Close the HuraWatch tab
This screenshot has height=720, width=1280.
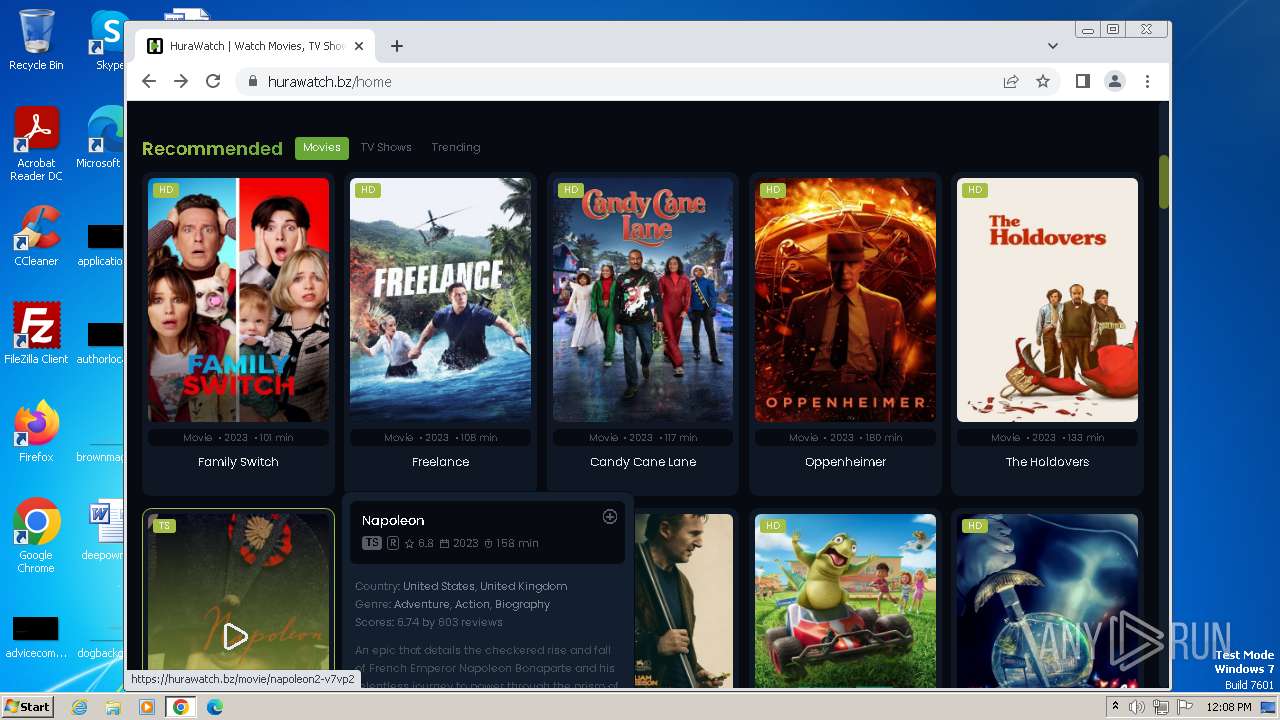(x=359, y=46)
